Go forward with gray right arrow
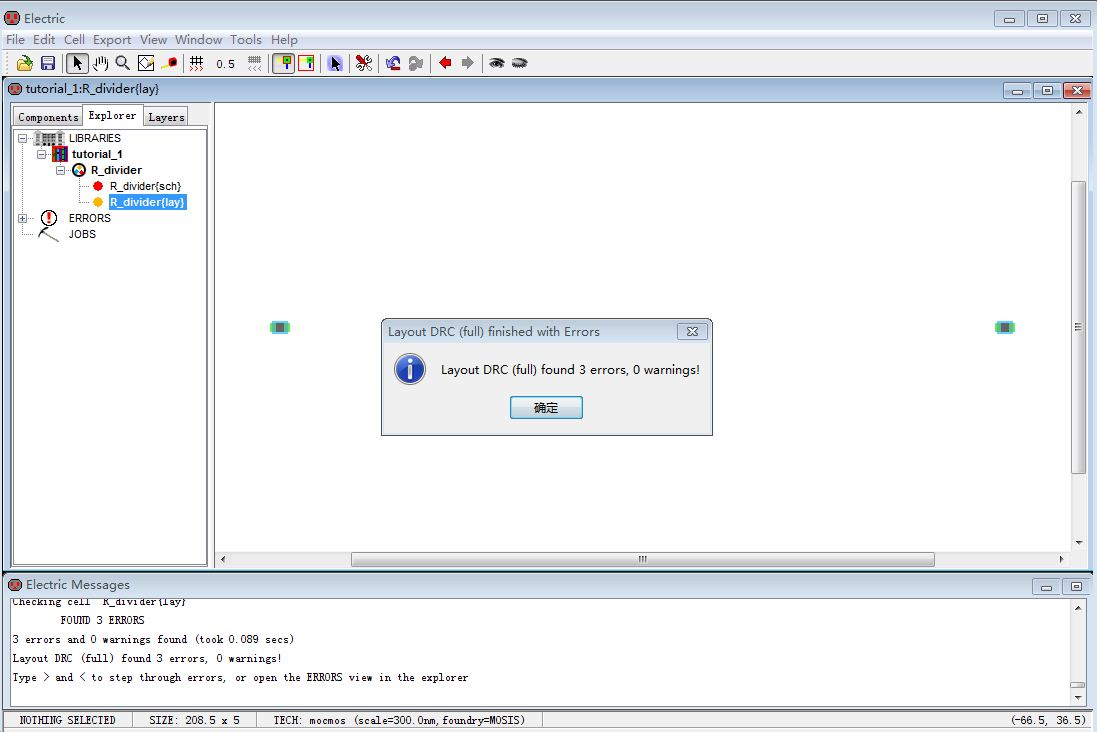 (467, 64)
